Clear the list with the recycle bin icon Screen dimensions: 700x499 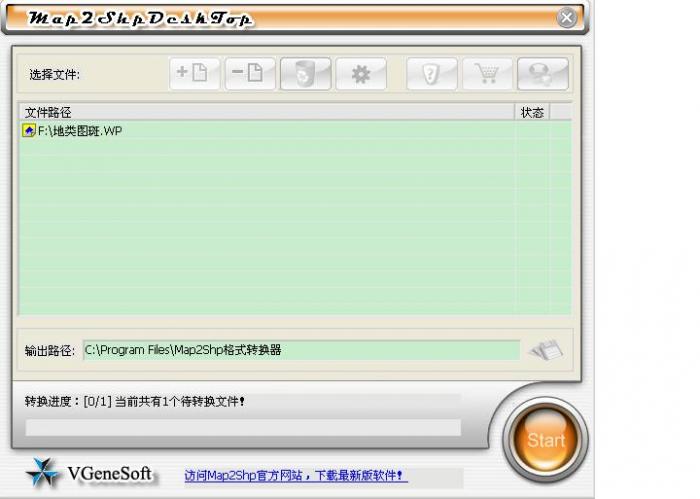pos(305,74)
